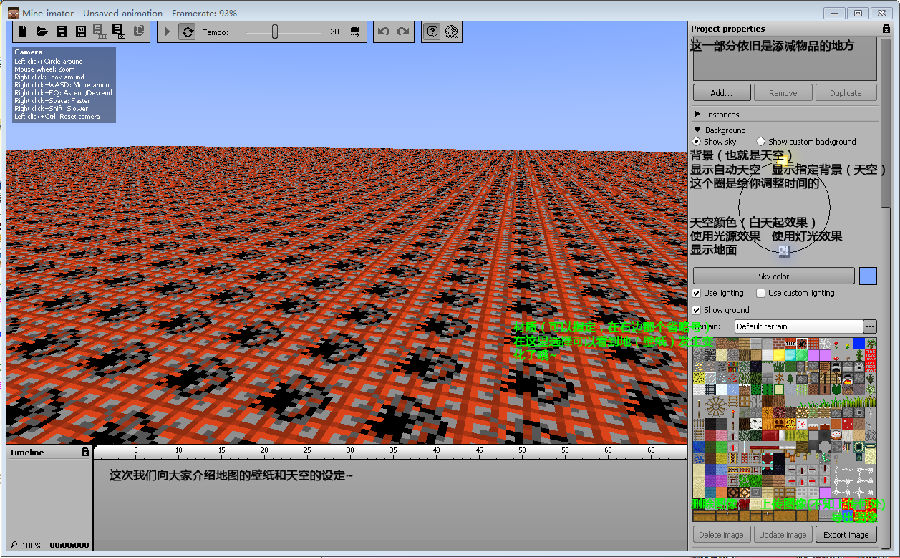Click the Camera controls help overlay
Screen dimensions: 900x558
pyautogui.click(x=64, y=84)
